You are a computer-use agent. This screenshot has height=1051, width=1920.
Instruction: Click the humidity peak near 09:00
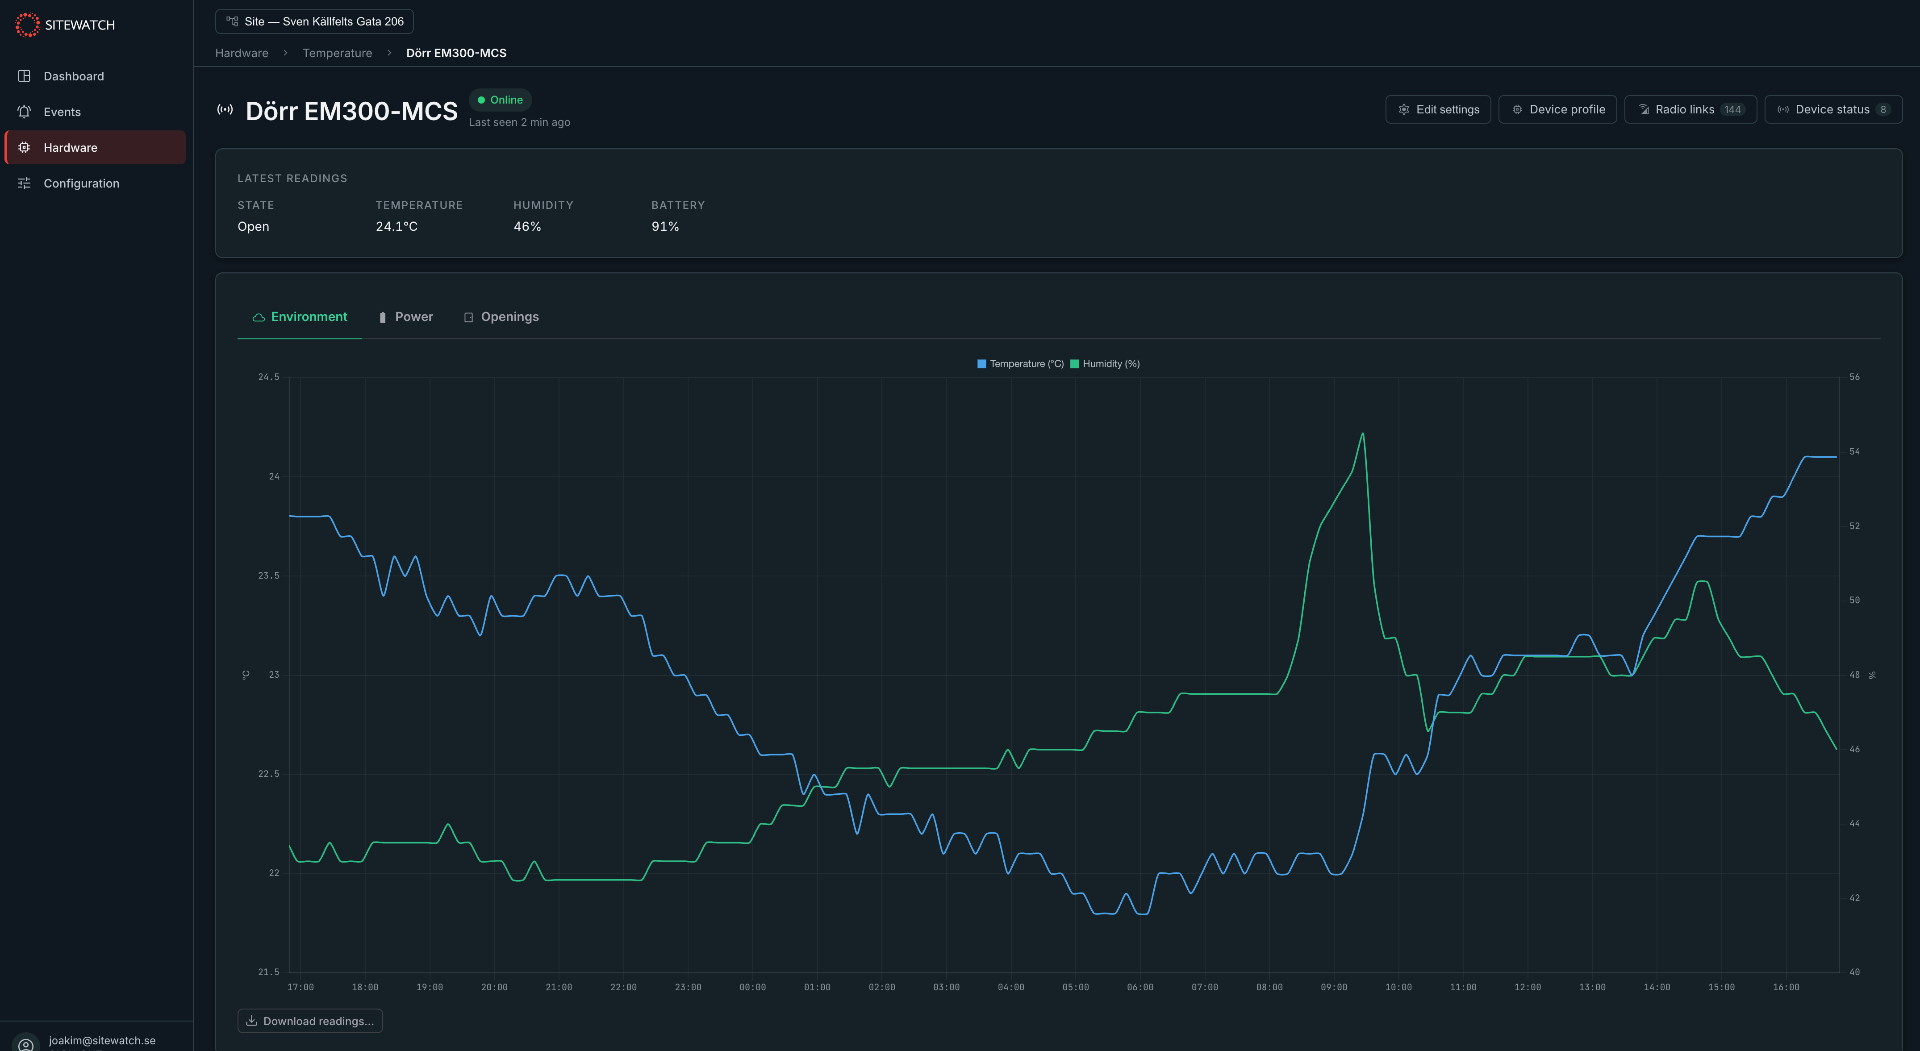click(1362, 434)
